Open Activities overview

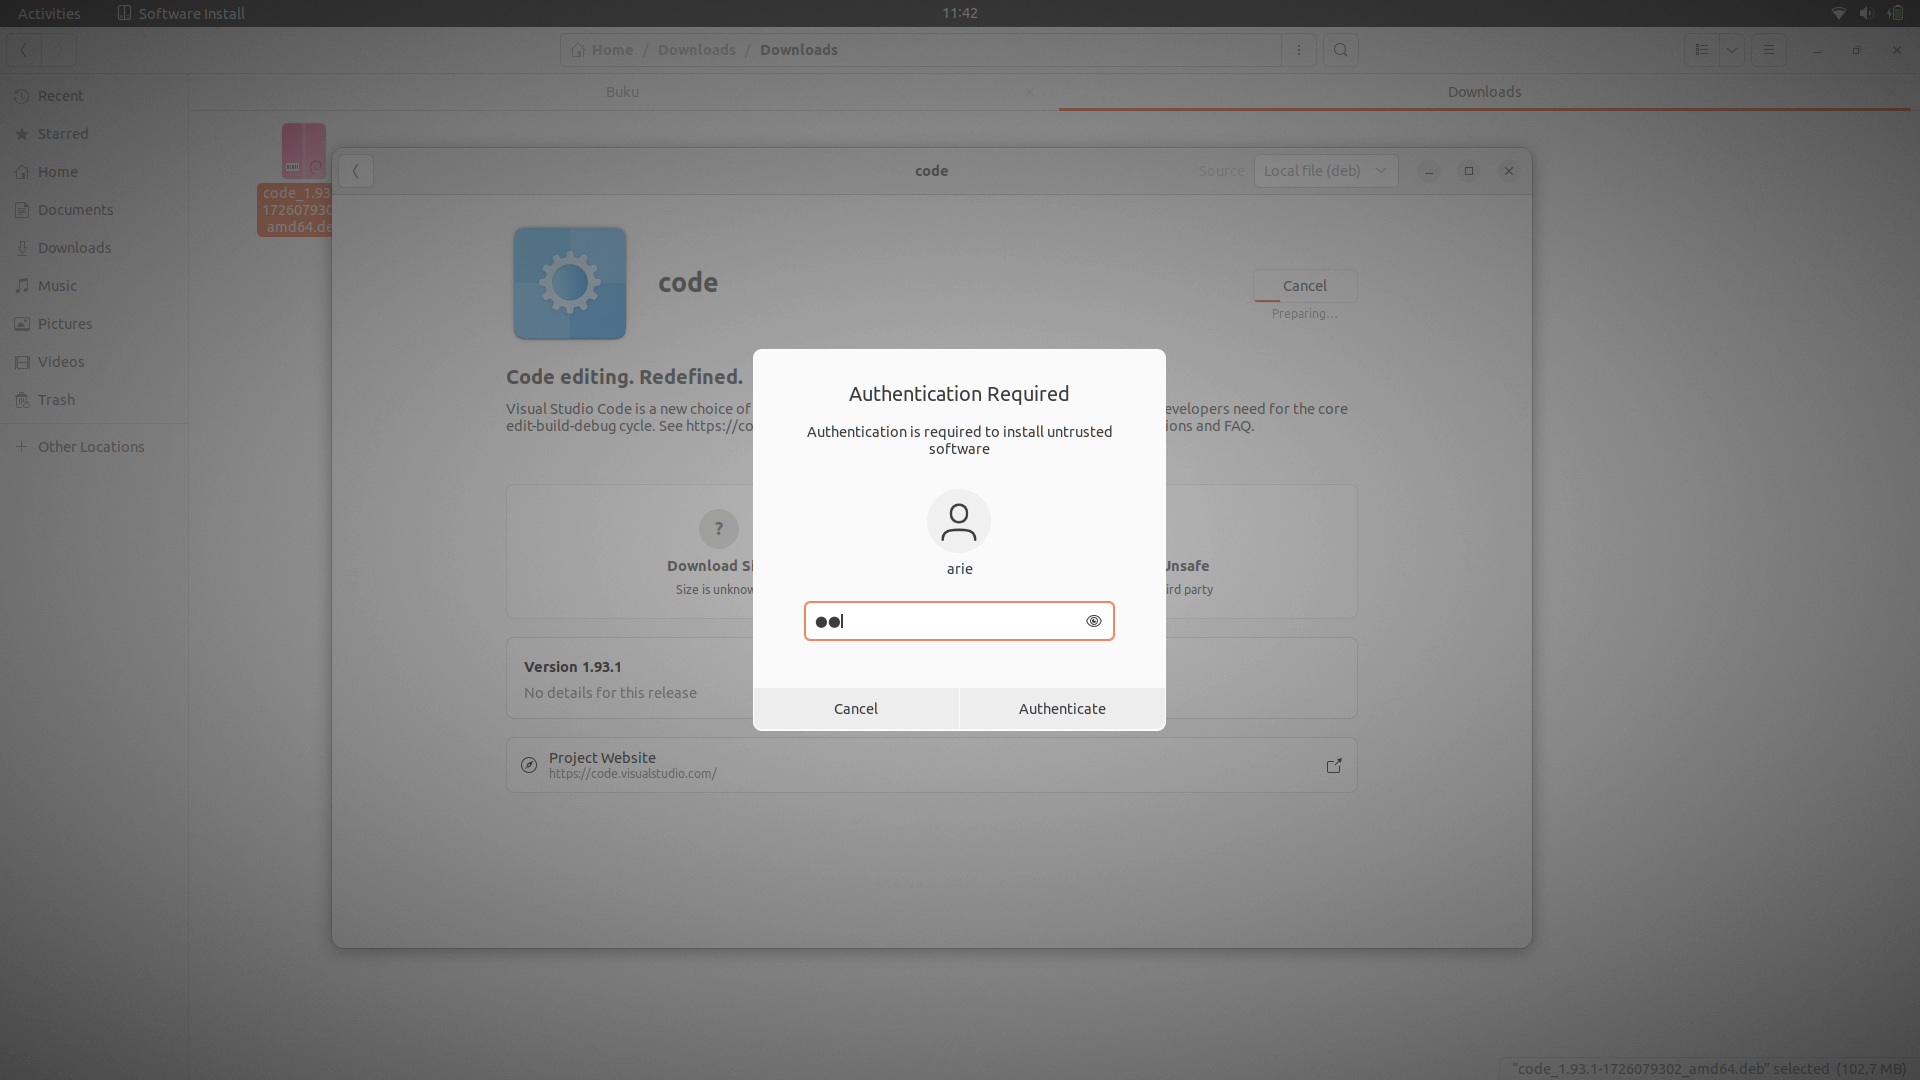click(49, 13)
